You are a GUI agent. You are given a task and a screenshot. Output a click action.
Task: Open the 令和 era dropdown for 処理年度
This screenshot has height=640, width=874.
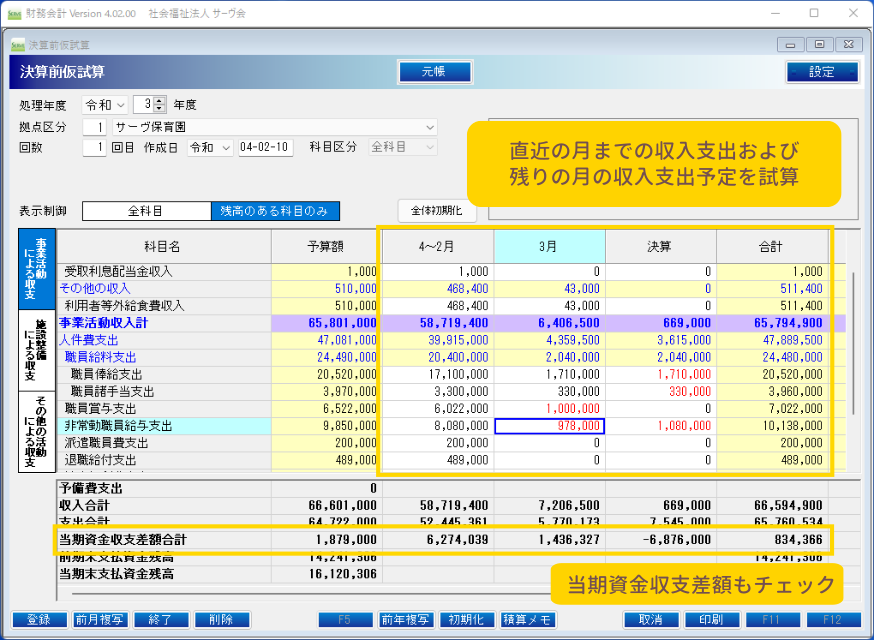tap(105, 105)
